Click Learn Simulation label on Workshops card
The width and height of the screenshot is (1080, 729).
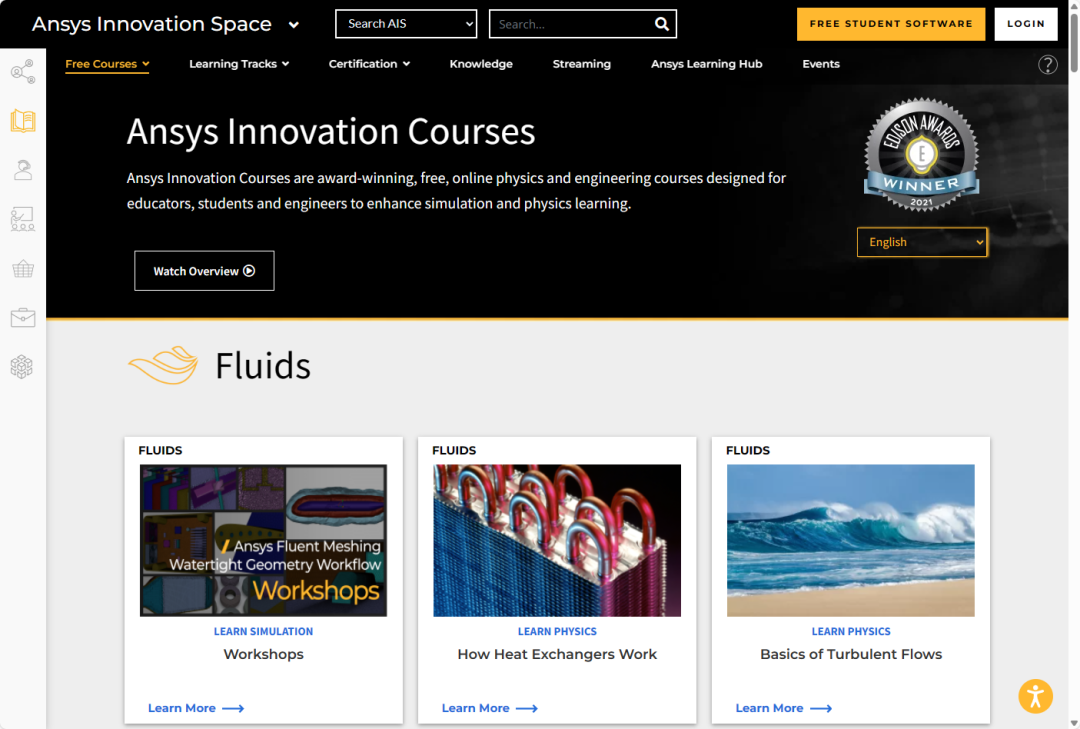pyautogui.click(x=263, y=631)
